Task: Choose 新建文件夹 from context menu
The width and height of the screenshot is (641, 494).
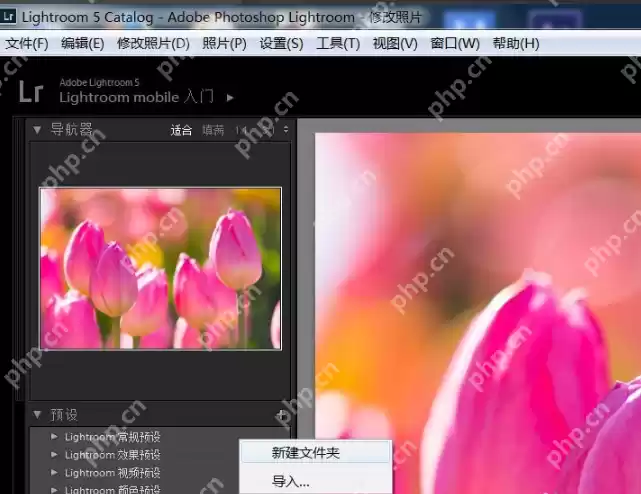Action: [x=315, y=452]
